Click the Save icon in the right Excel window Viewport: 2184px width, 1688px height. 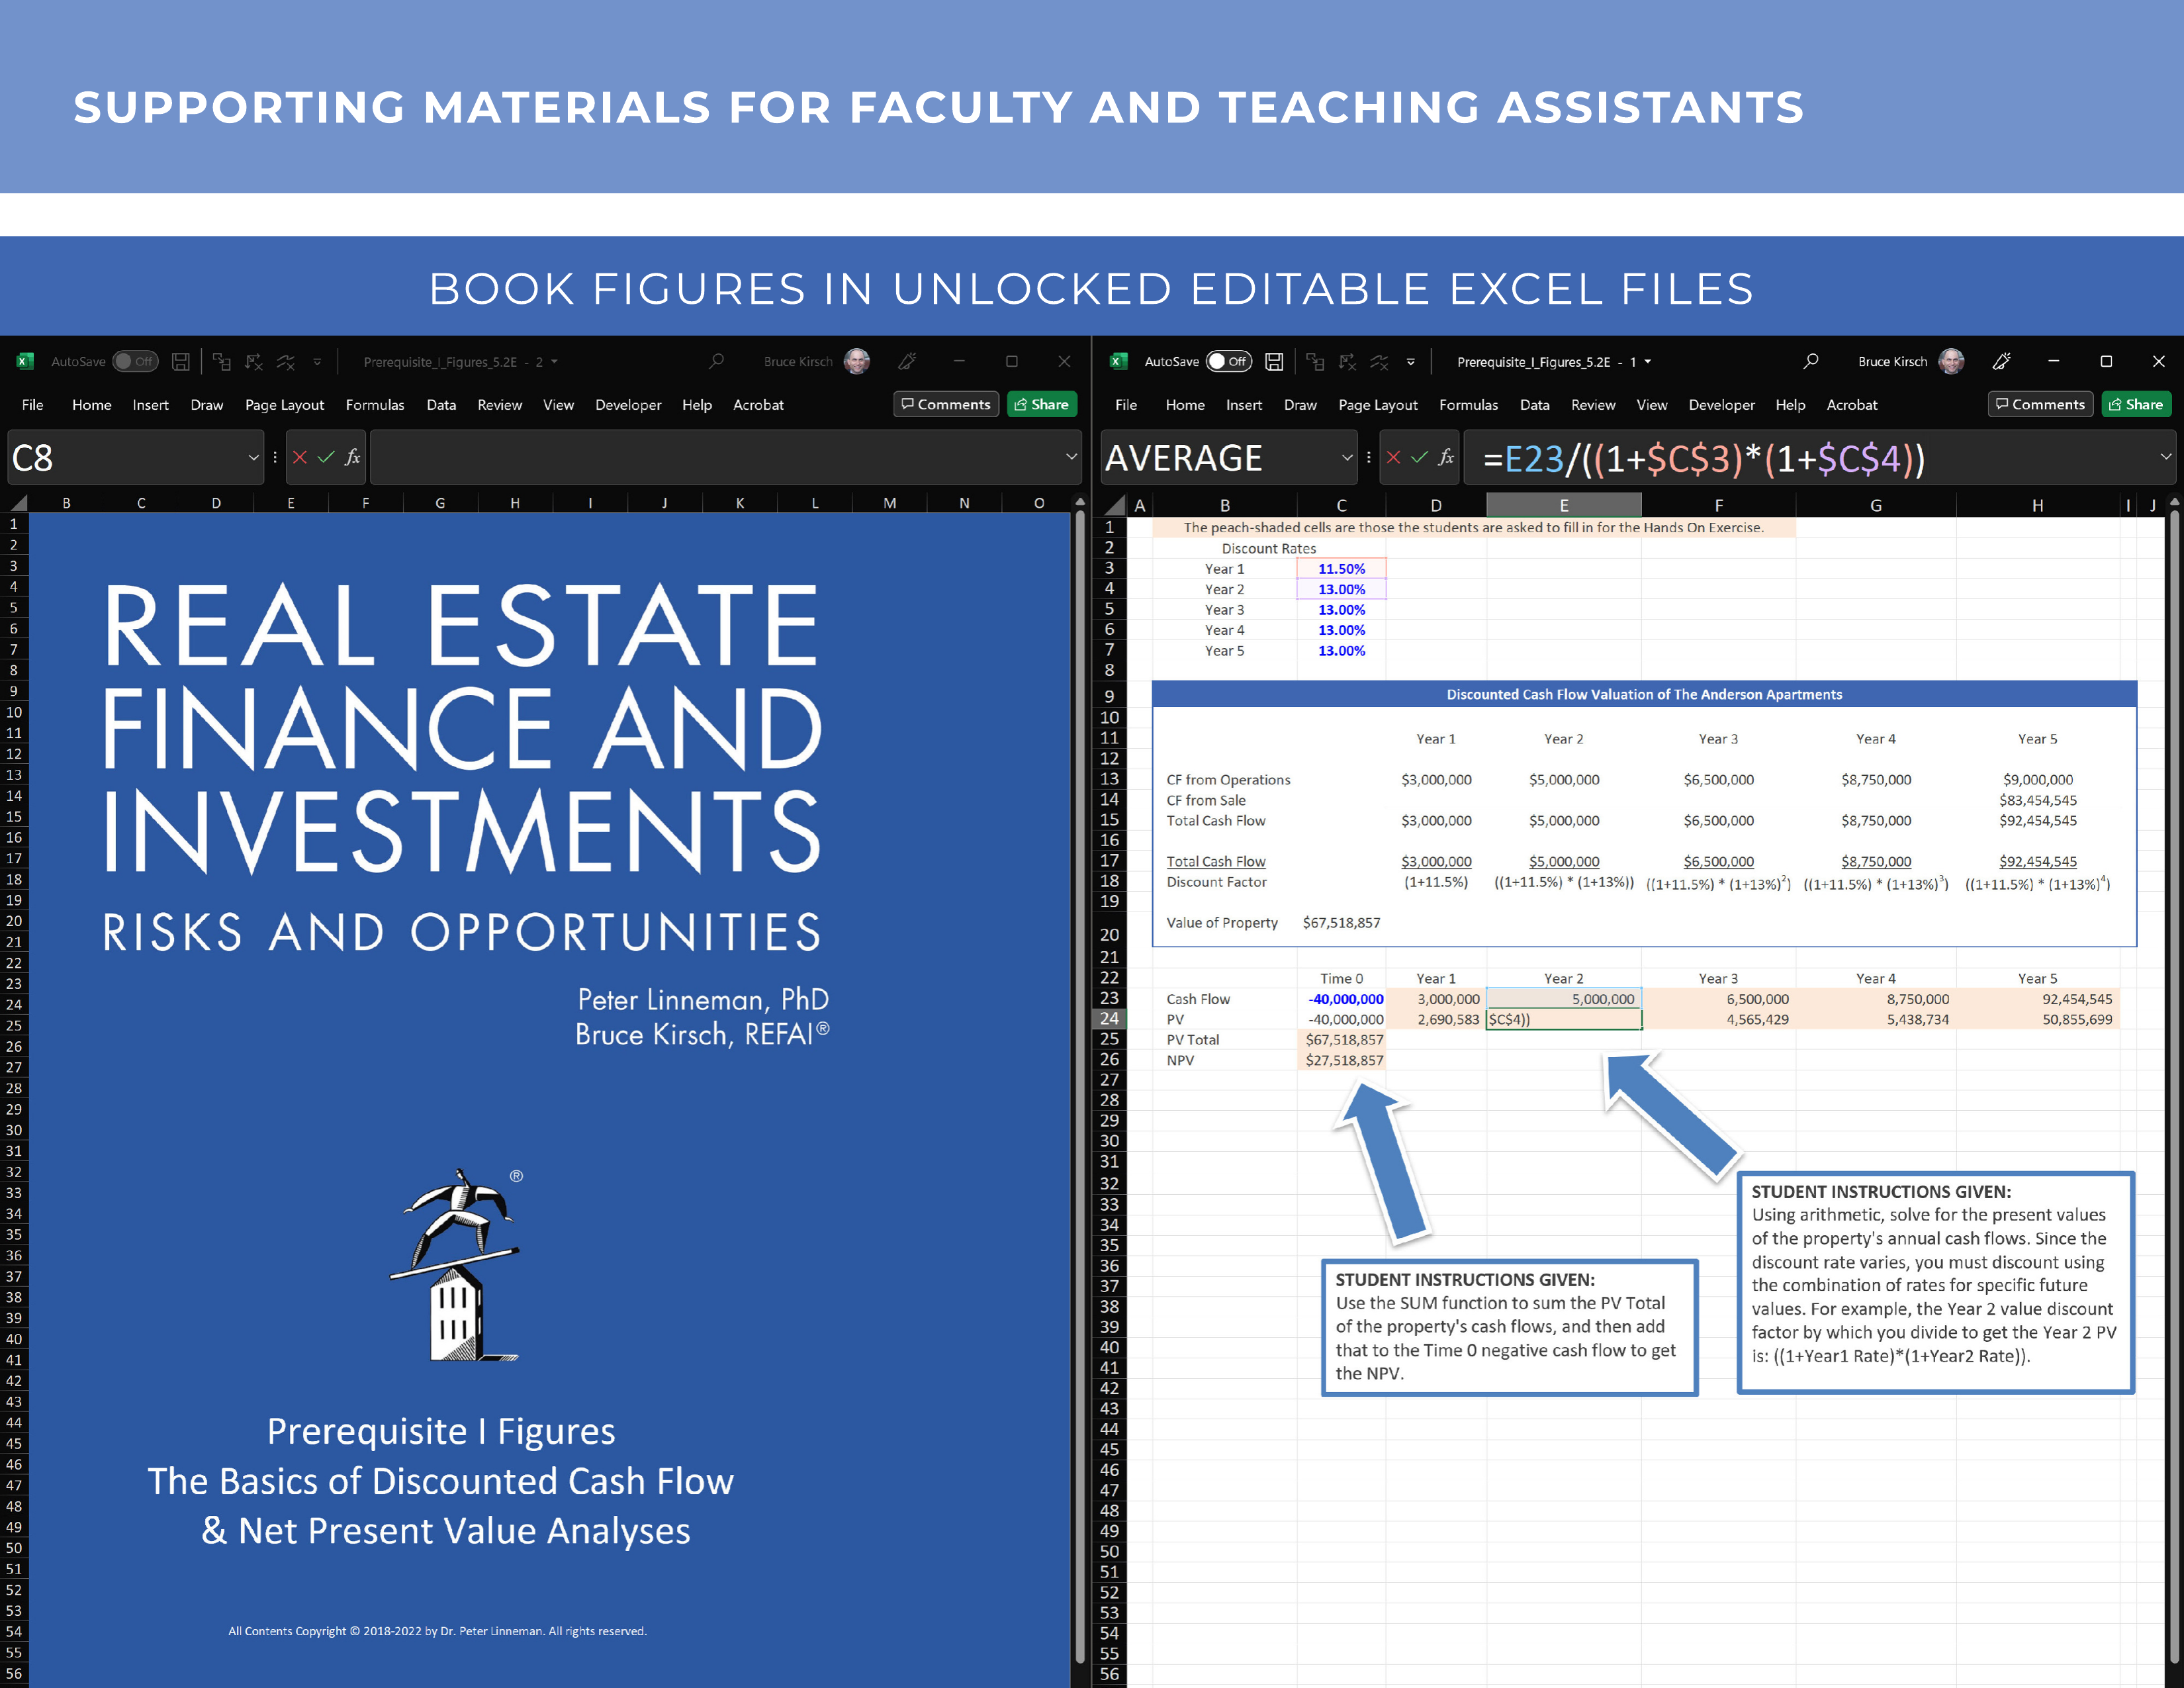point(1274,362)
